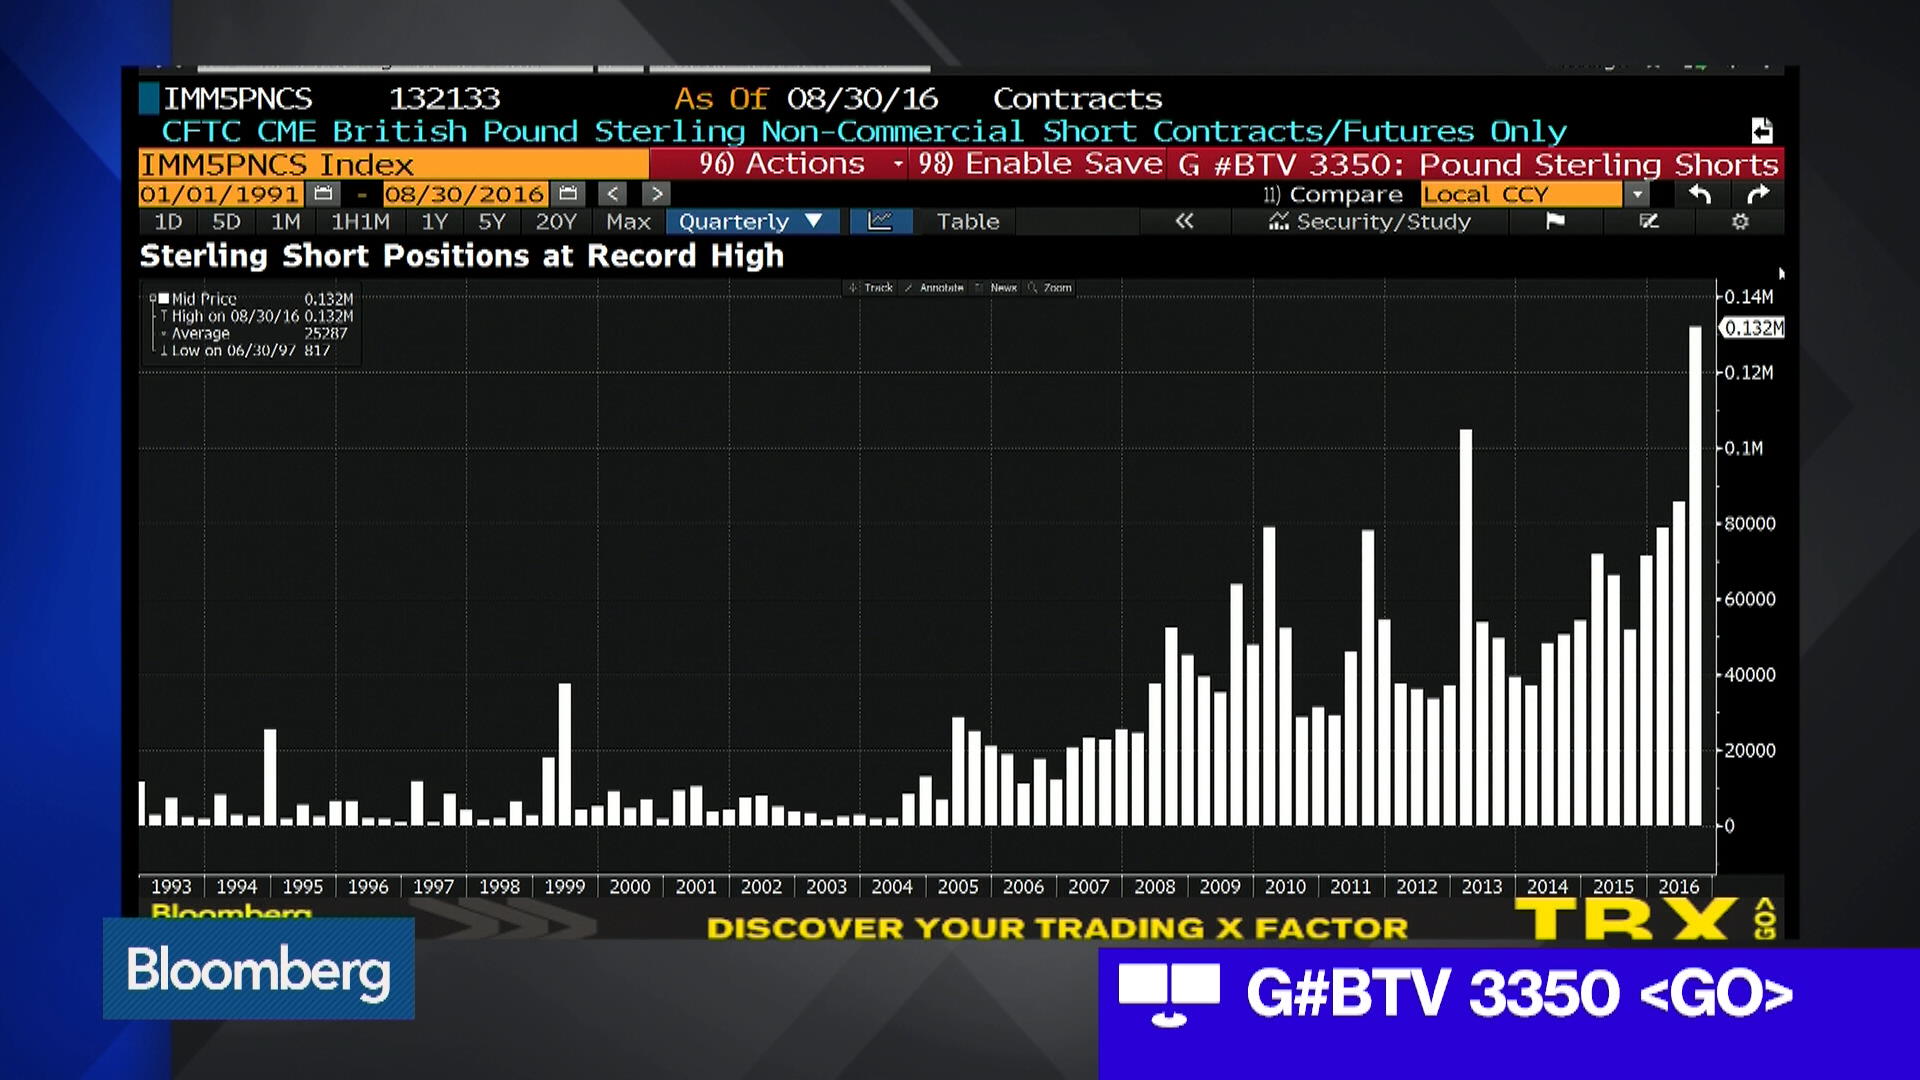1920x1080 pixels.
Task: Click the 0.132M last value label
Action: click(1752, 328)
